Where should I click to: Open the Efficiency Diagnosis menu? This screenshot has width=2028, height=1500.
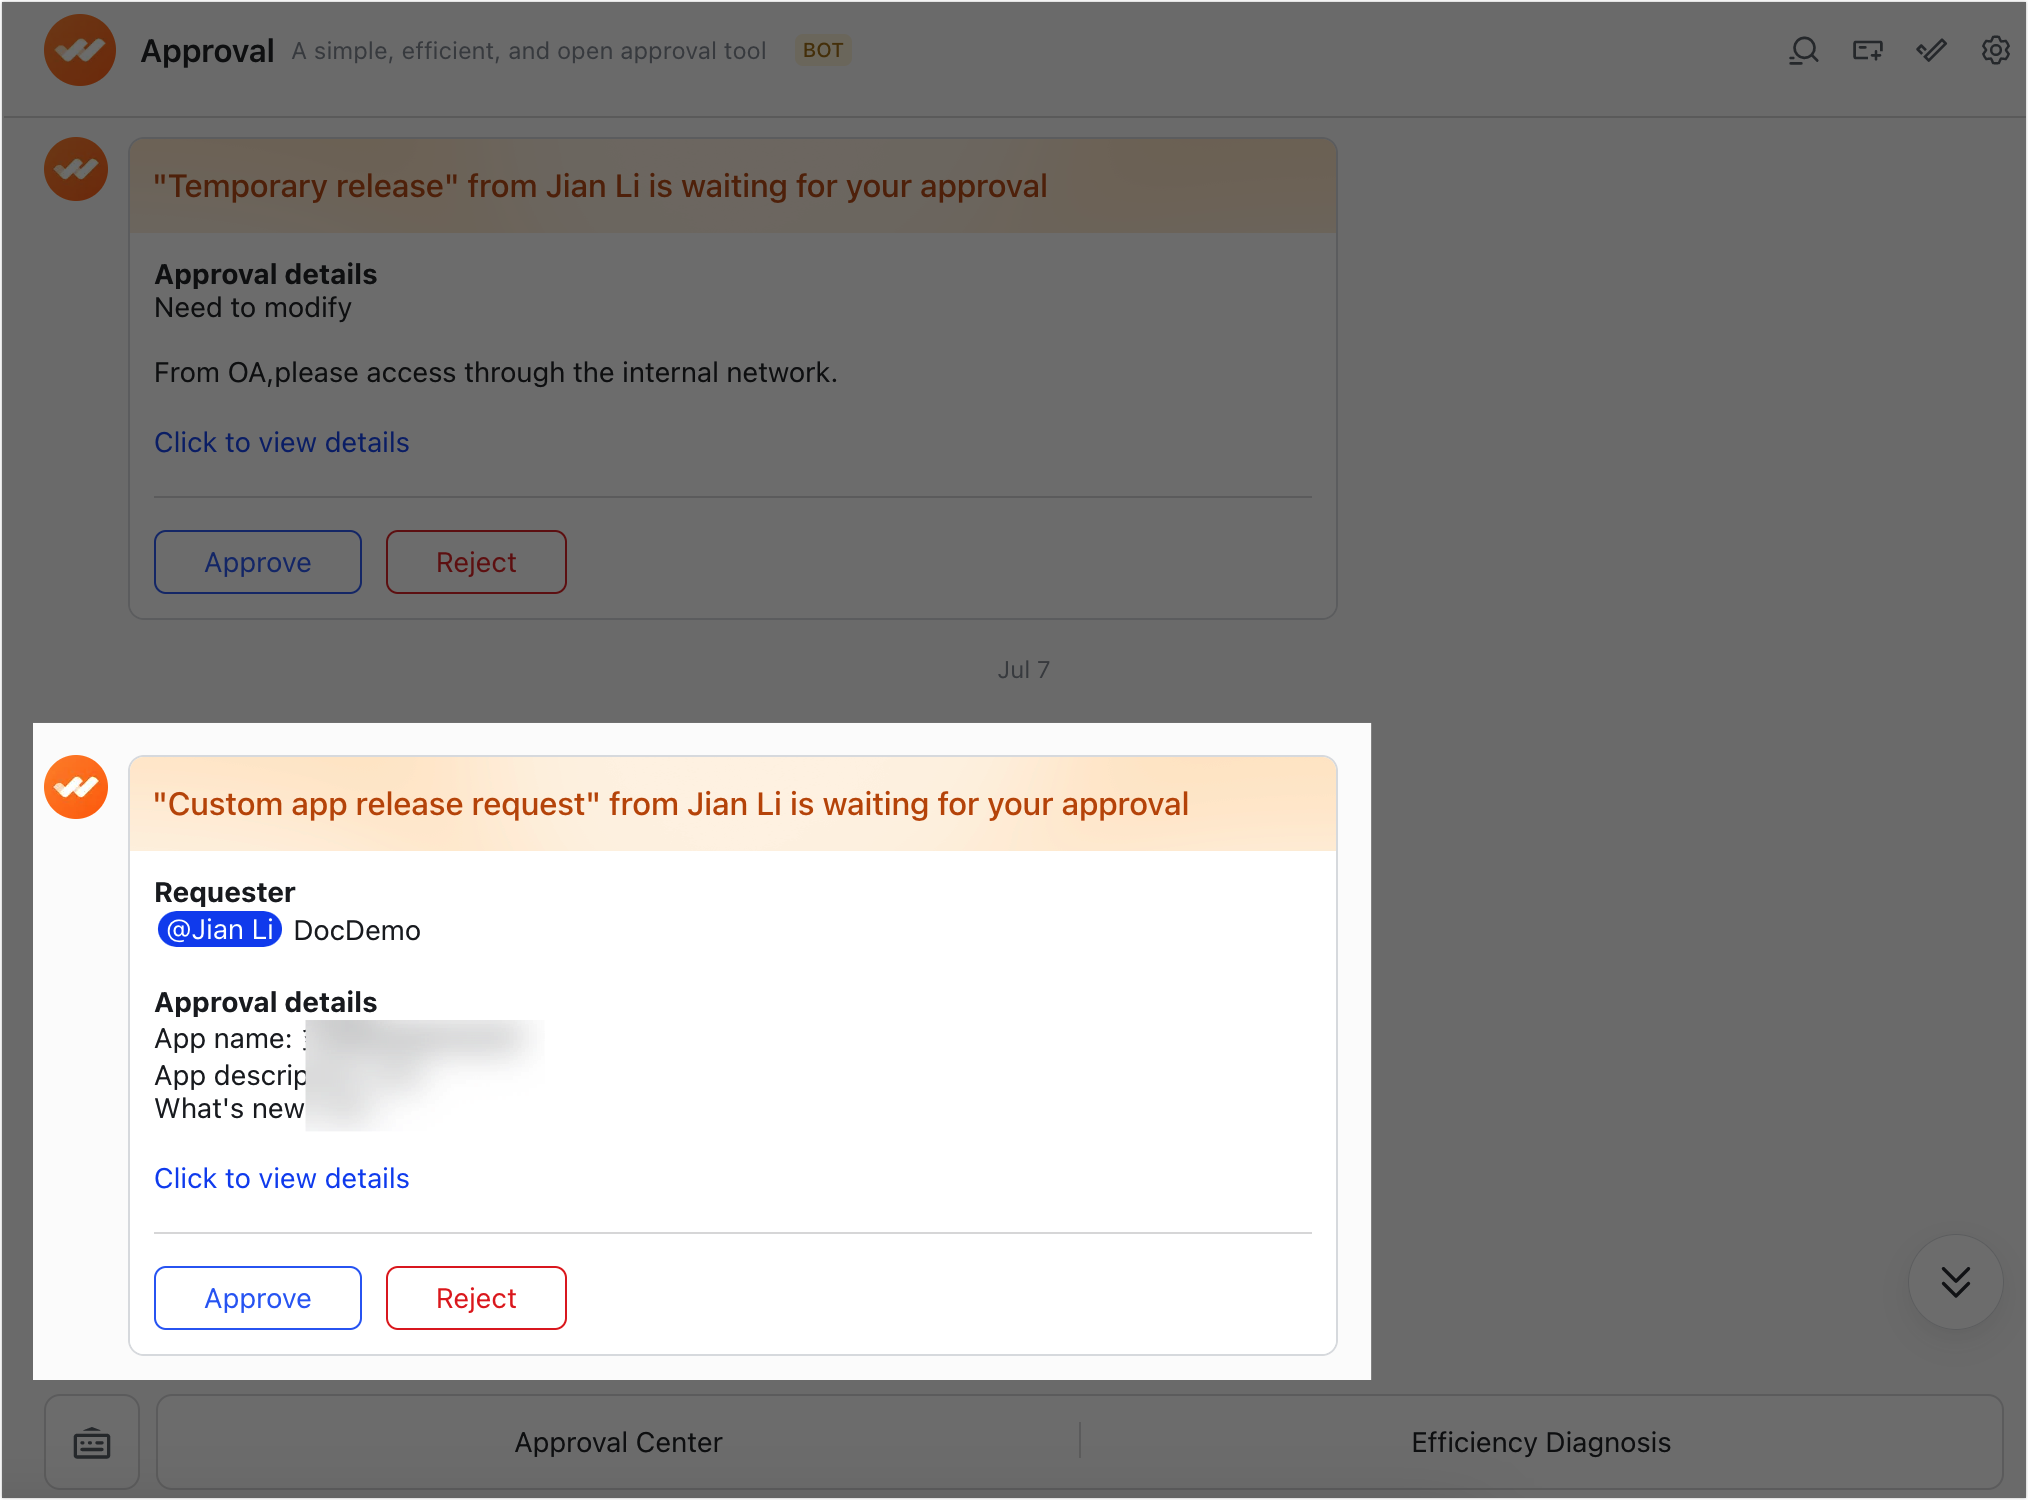coord(1541,1442)
